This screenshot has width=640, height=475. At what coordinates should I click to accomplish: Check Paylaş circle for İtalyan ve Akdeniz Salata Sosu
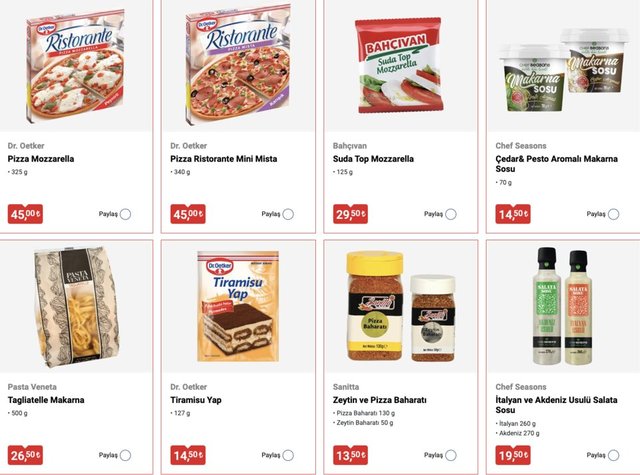pos(613,455)
